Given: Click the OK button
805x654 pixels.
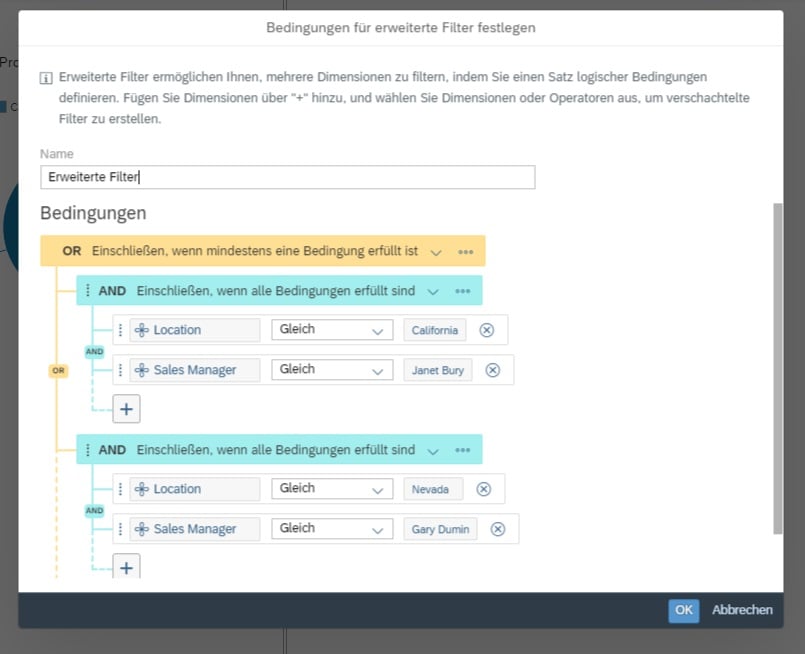Looking at the screenshot, I should [x=683, y=610].
